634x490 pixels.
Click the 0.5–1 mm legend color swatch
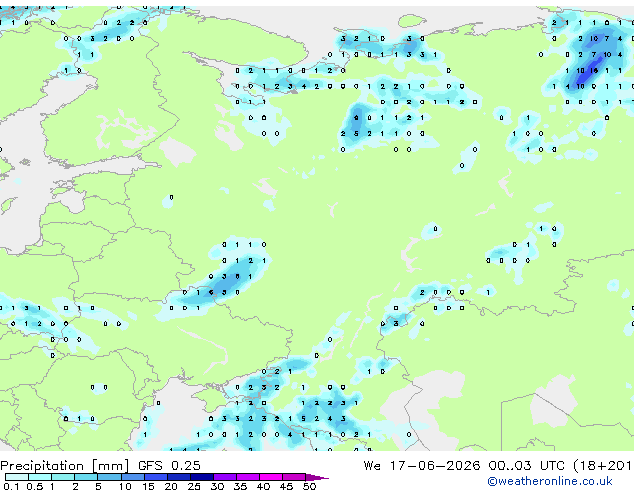pos(40,477)
